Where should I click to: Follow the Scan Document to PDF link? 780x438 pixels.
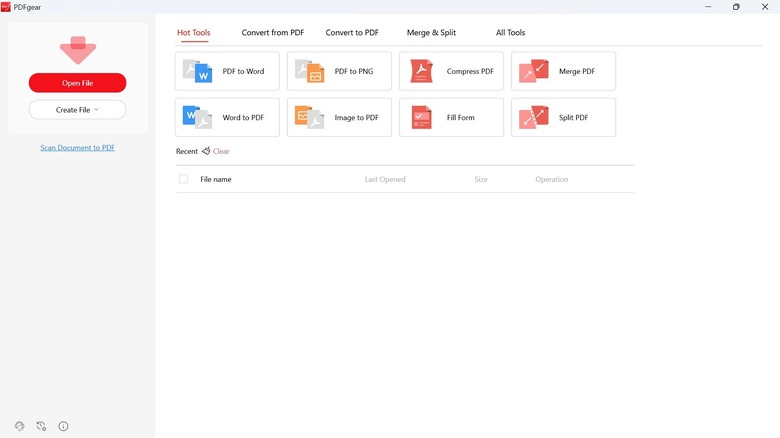click(78, 147)
